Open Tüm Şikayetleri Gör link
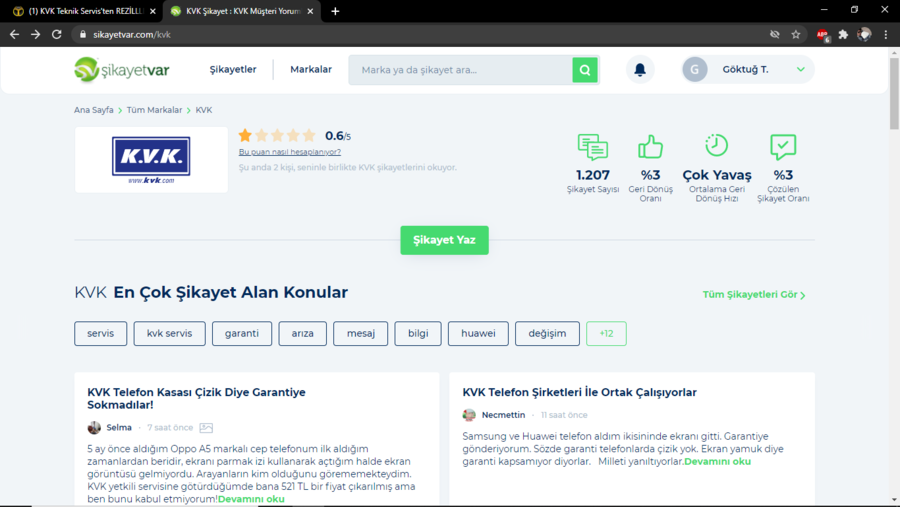The height and width of the screenshot is (507, 900). [x=754, y=295]
